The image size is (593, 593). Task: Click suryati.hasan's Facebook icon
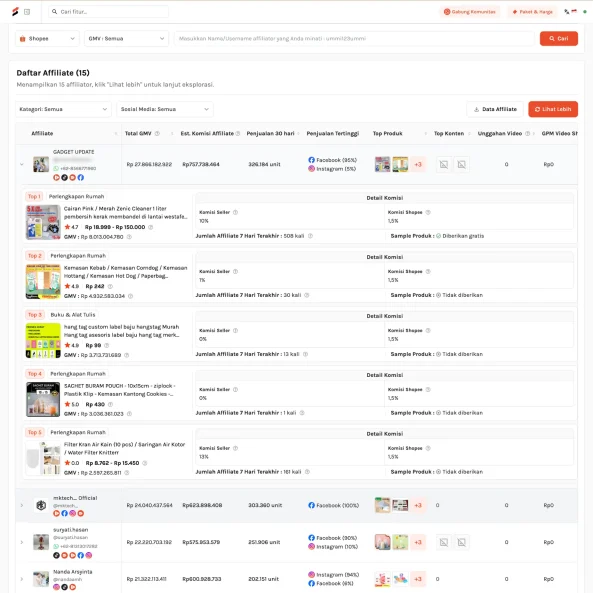coord(81,555)
